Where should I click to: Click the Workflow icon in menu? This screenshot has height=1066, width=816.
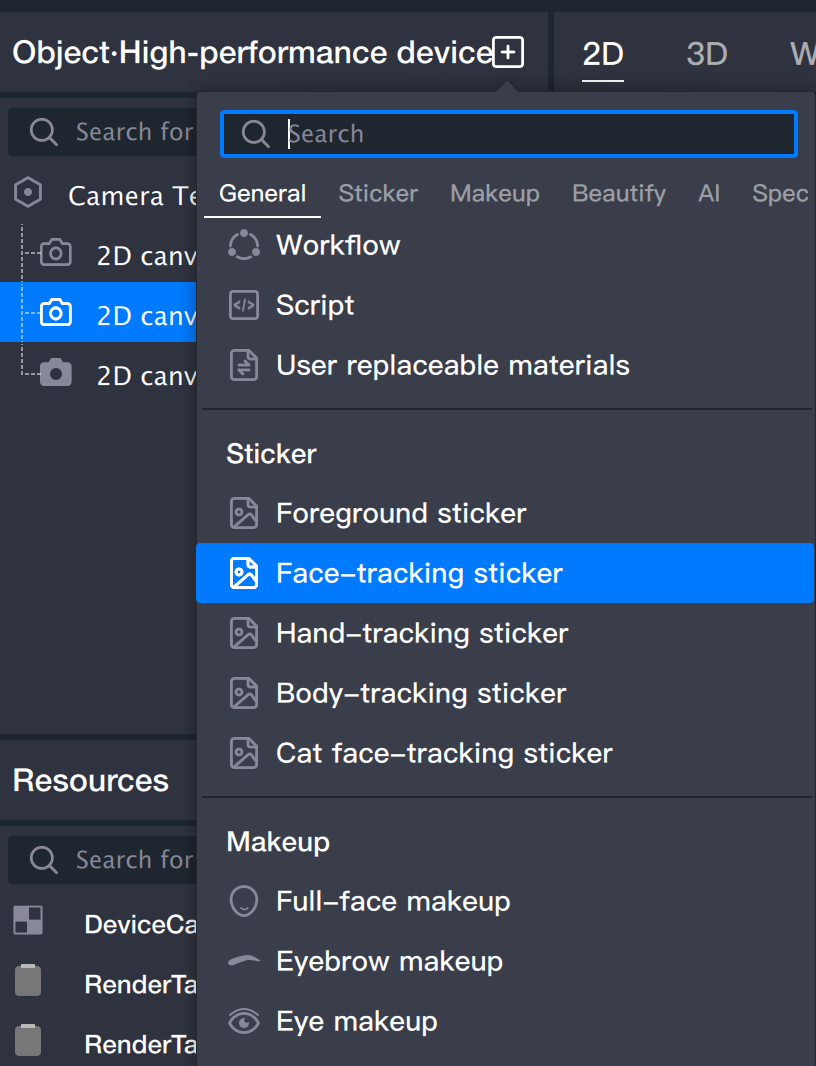coord(244,245)
